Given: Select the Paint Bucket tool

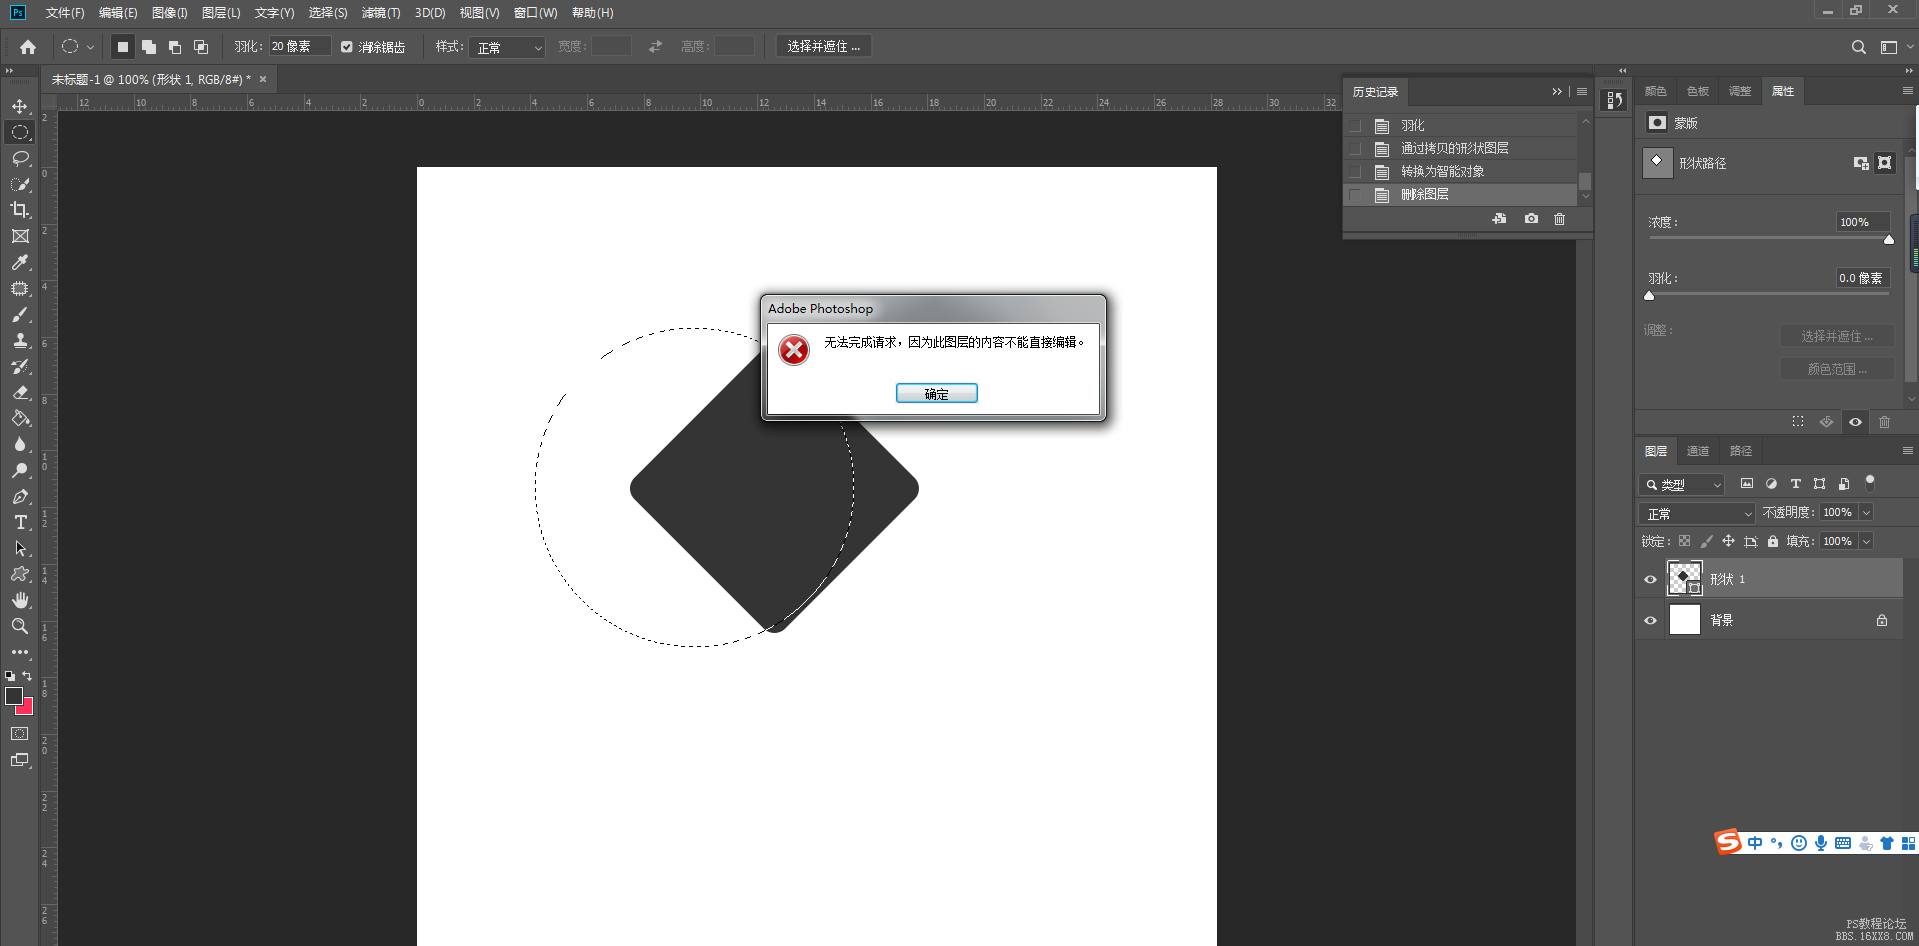Looking at the screenshot, I should pyautogui.click(x=20, y=418).
